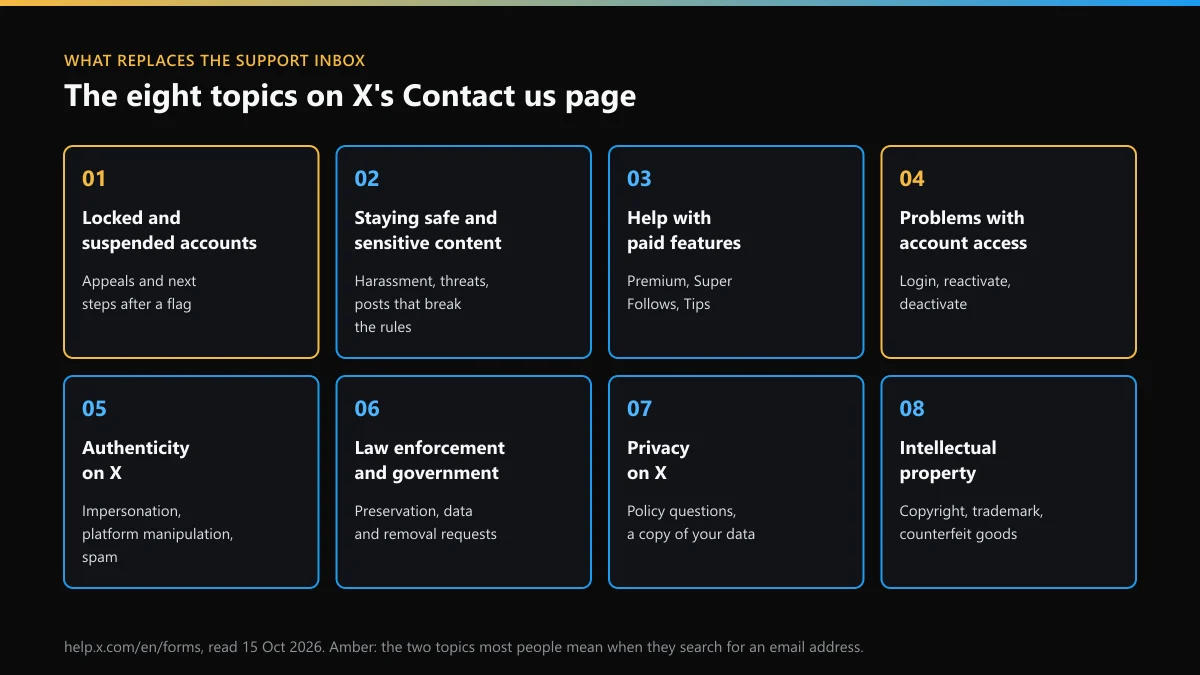Click the number 02 on second card
Screen dimensions: 1200x675
point(367,179)
